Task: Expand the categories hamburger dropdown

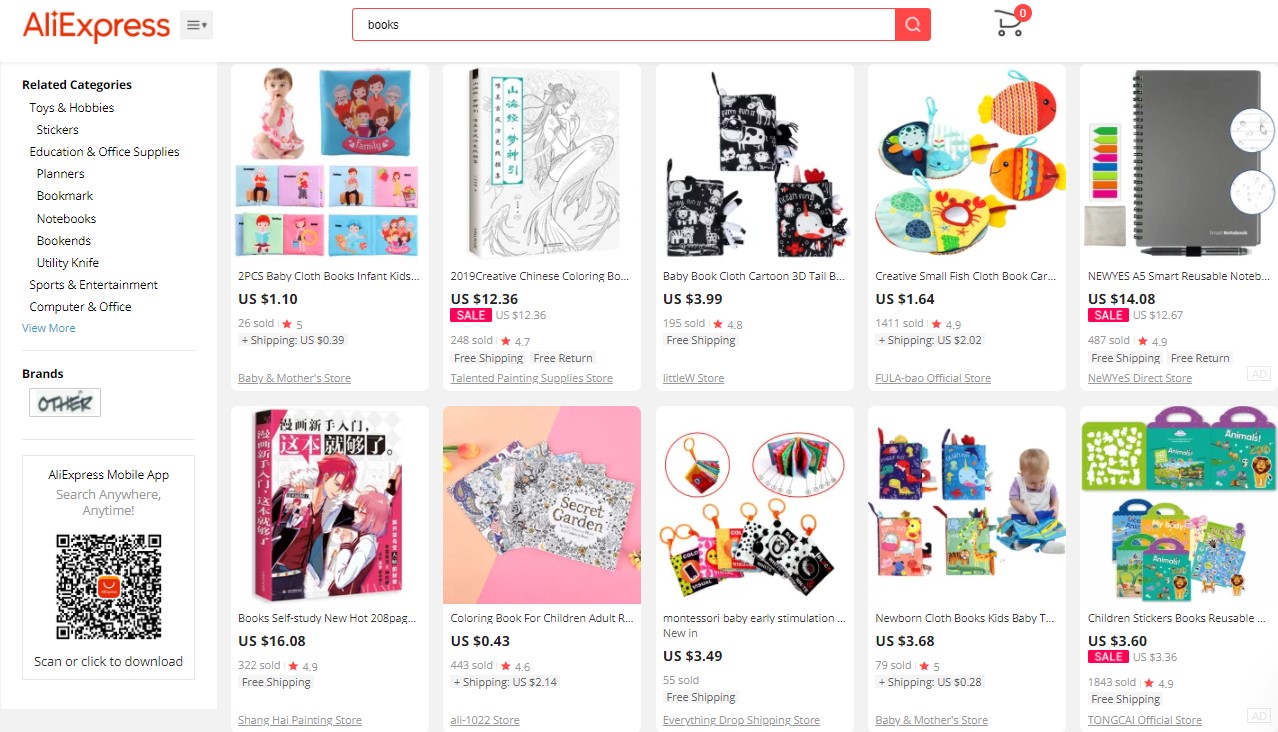Action: click(x=196, y=25)
